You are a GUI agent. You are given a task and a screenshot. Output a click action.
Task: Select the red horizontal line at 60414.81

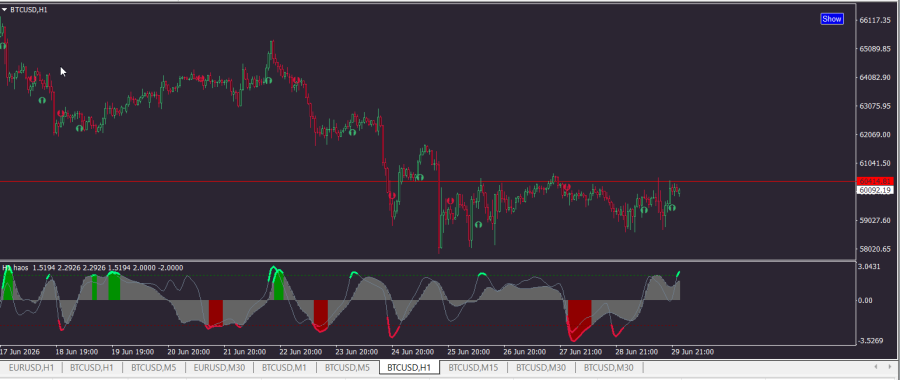pyautogui.click(x=428, y=181)
